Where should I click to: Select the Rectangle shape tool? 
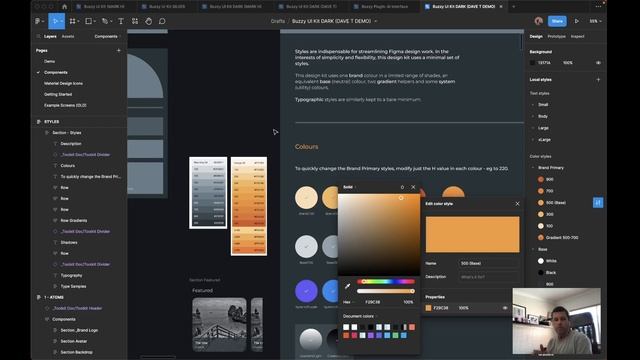click(89, 21)
